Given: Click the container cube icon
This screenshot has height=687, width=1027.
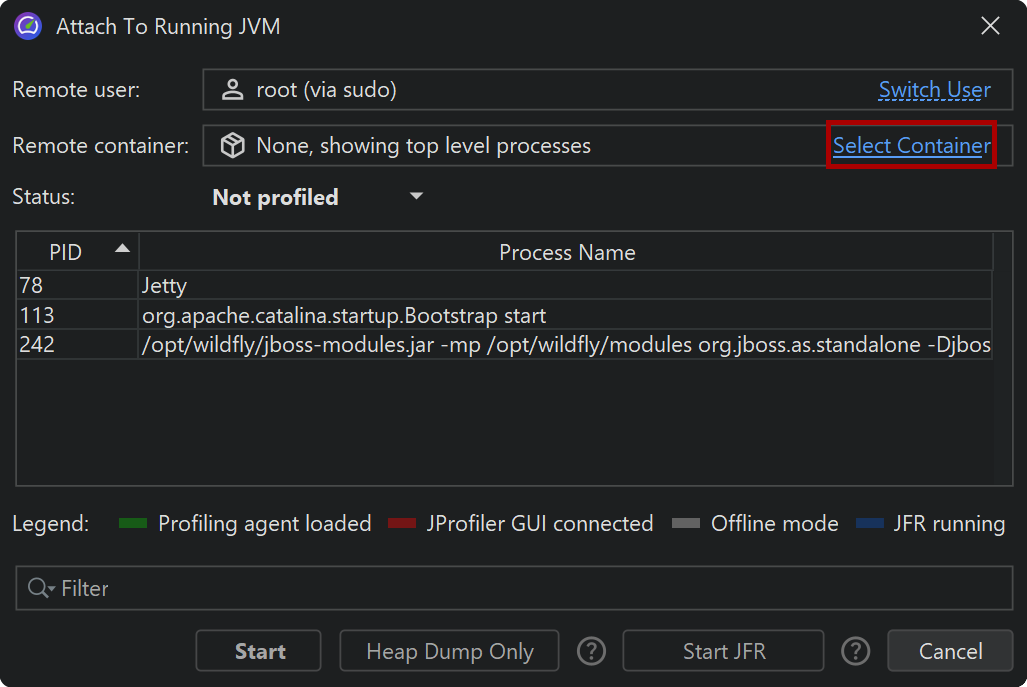Looking at the screenshot, I should (x=233, y=146).
